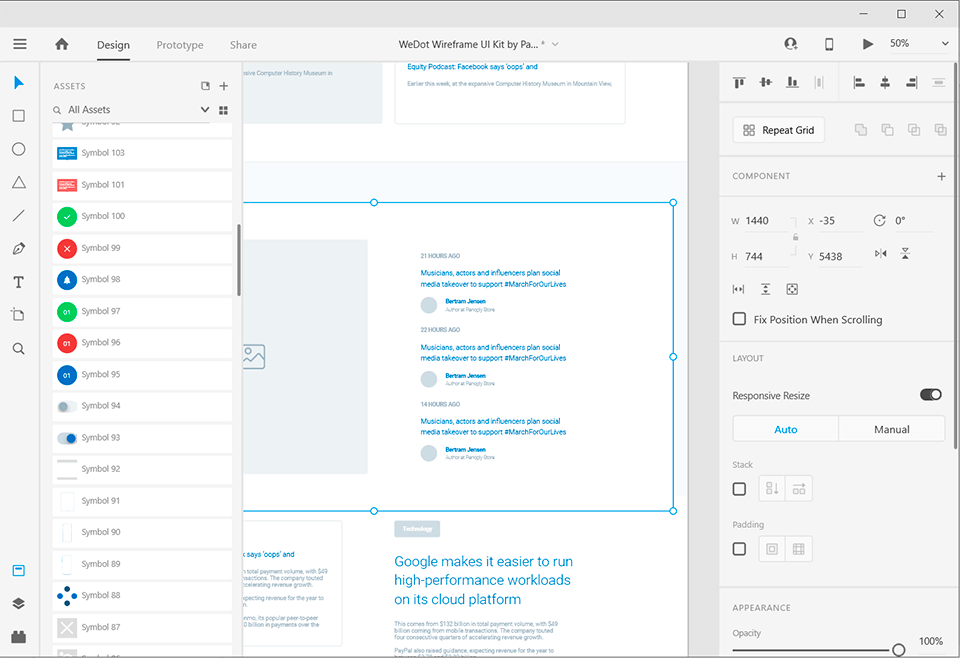Turn off Responsive Resize toggle
Image resolution: width=960 pixels, height=658 pixels.
(930, 394)
